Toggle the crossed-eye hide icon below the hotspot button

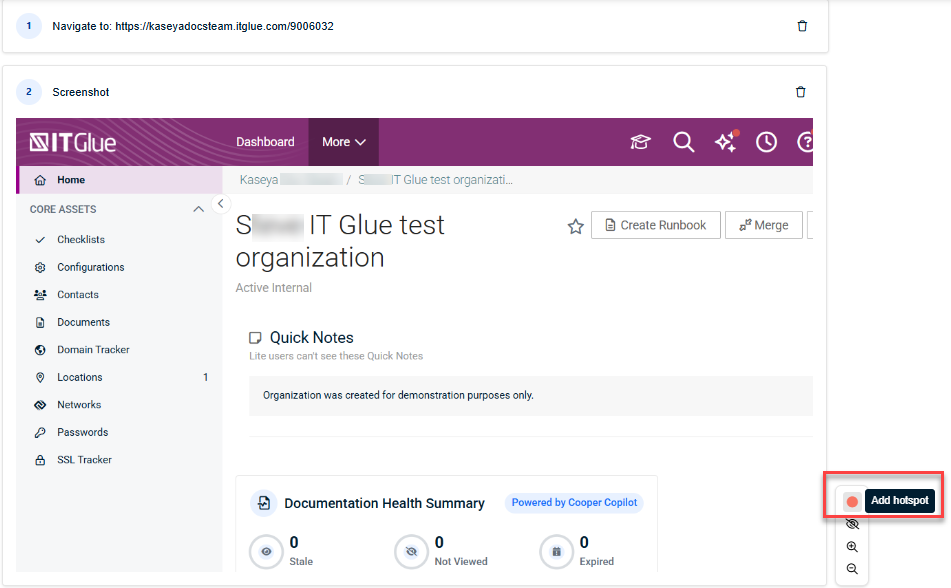[x=852, y=524]
